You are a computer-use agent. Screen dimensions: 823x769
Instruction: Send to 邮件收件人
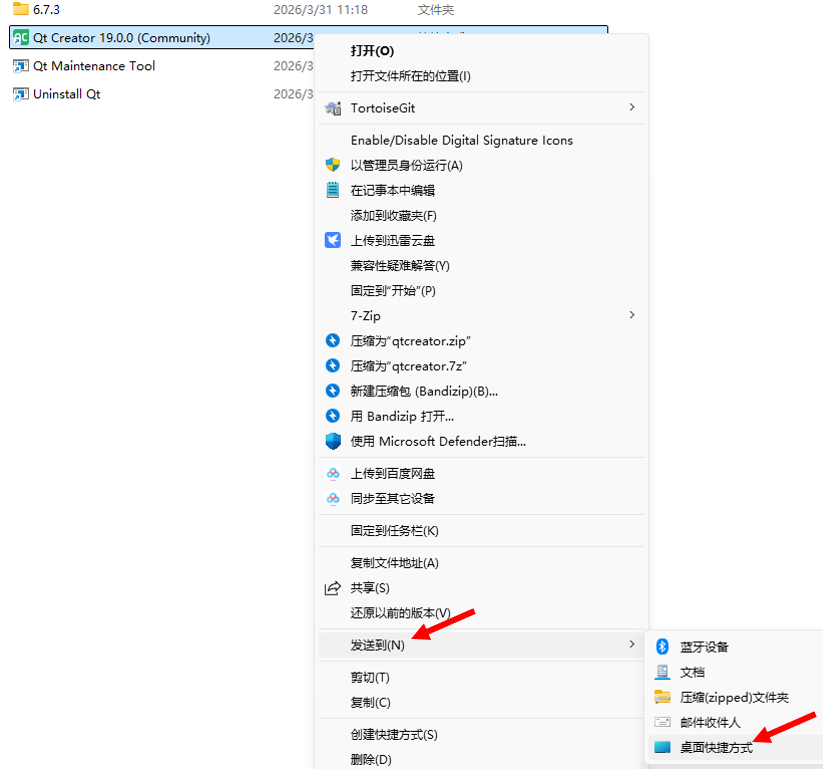coord(710,723)
